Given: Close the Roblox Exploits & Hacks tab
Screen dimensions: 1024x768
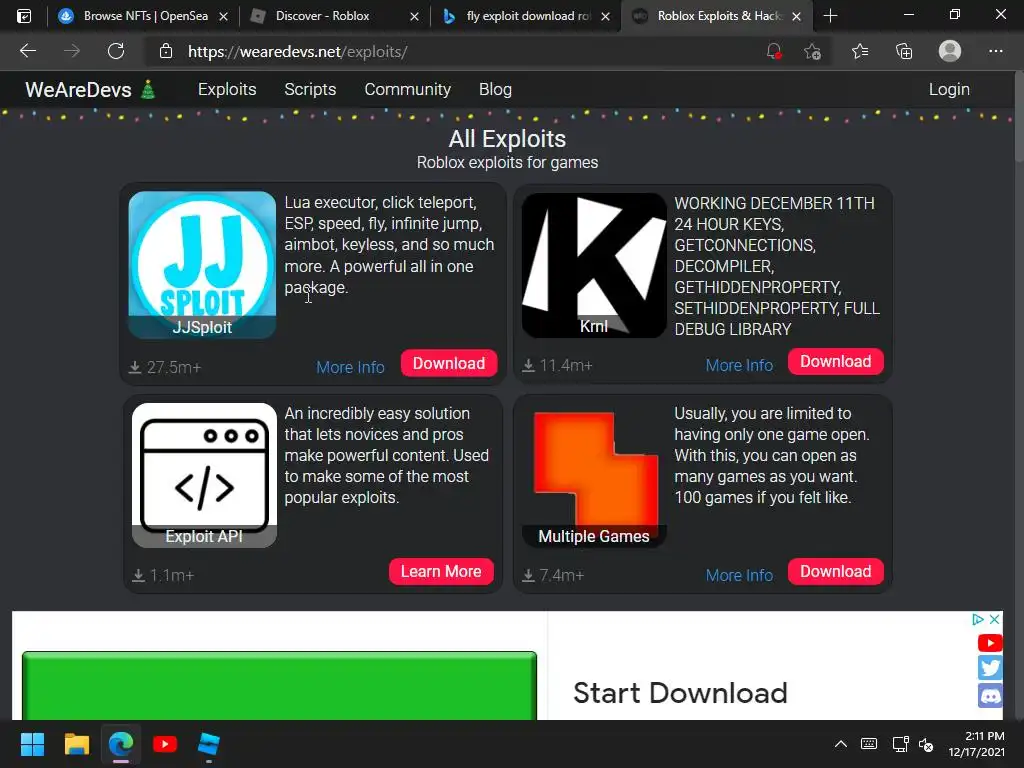Looking at the screenshot, I should point(796,16).
